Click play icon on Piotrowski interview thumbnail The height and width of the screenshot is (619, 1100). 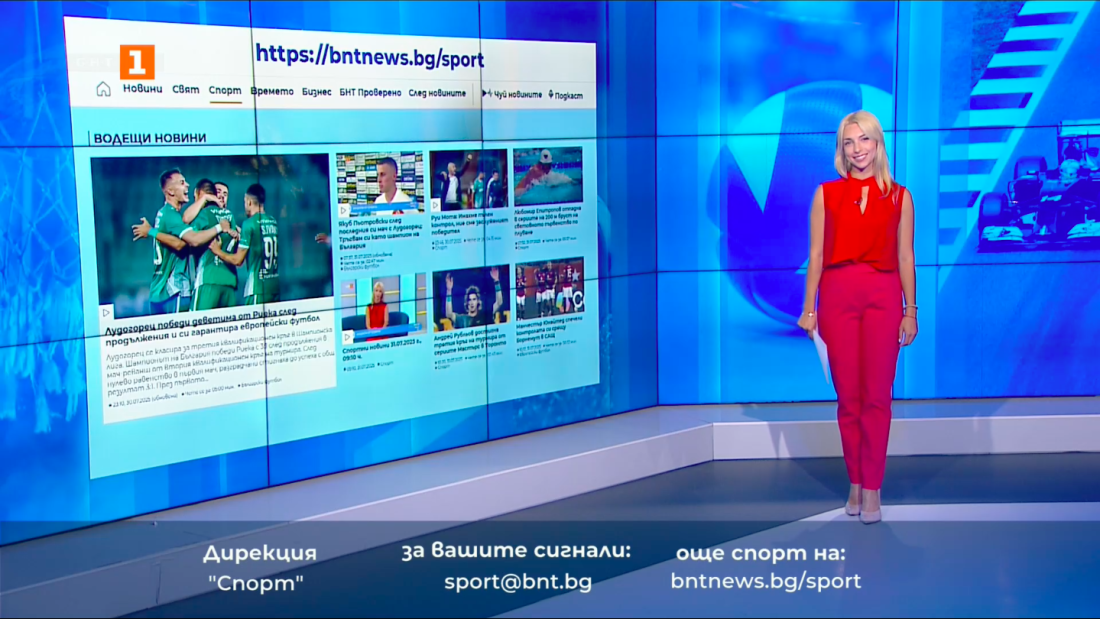coord(344,211)
